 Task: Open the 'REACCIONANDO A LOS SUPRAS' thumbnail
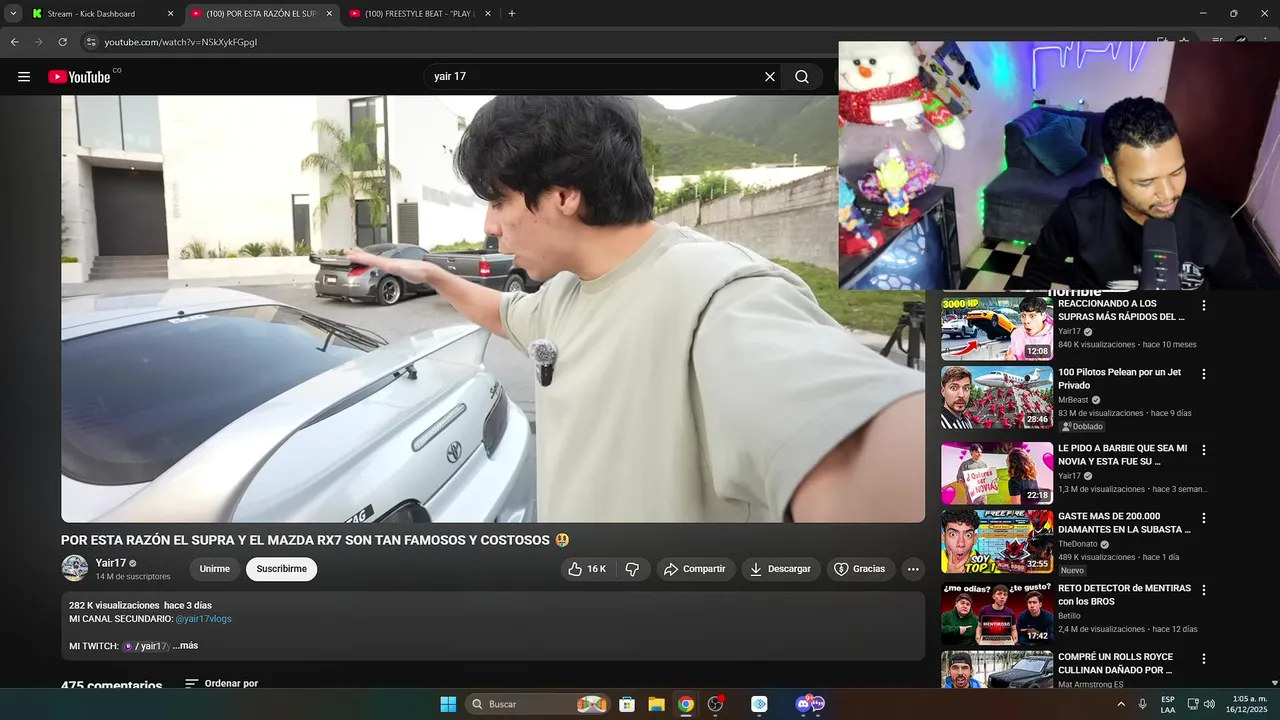point(997,327)
